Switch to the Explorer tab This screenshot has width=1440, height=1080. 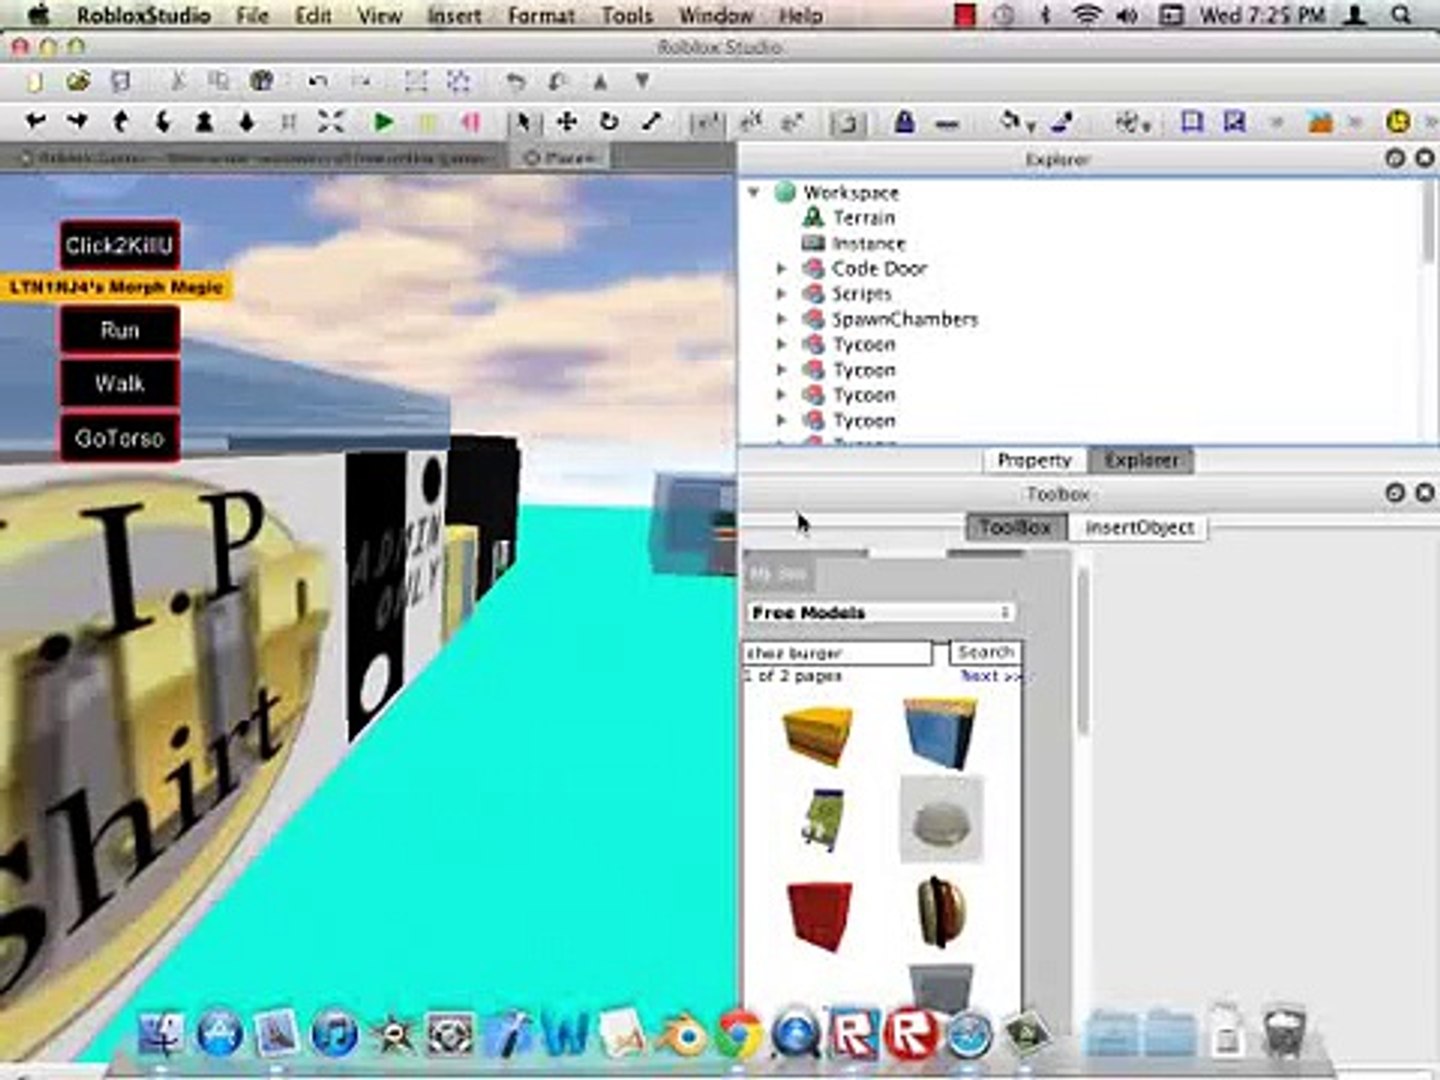[1141, 460]
